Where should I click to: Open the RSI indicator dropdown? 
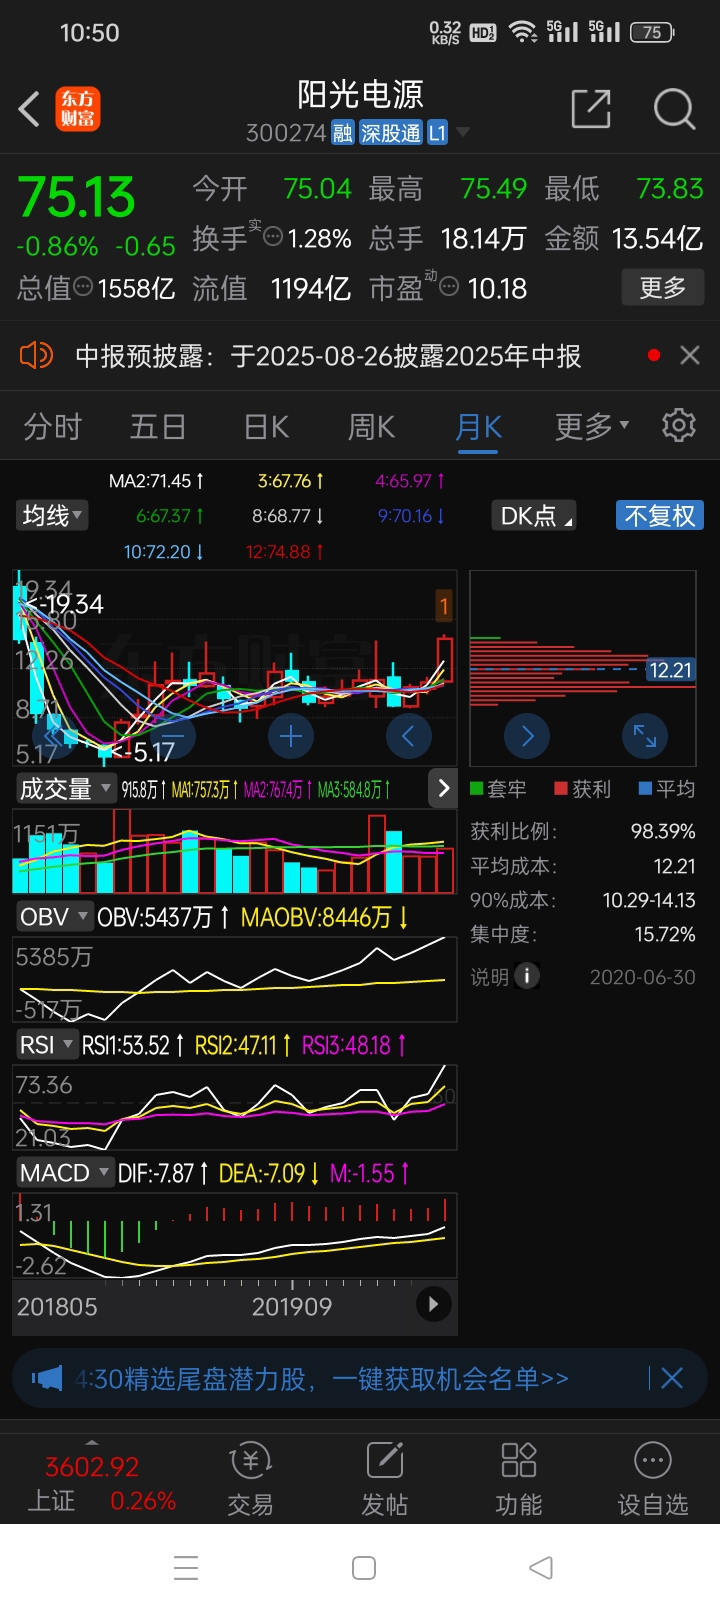47,1045
